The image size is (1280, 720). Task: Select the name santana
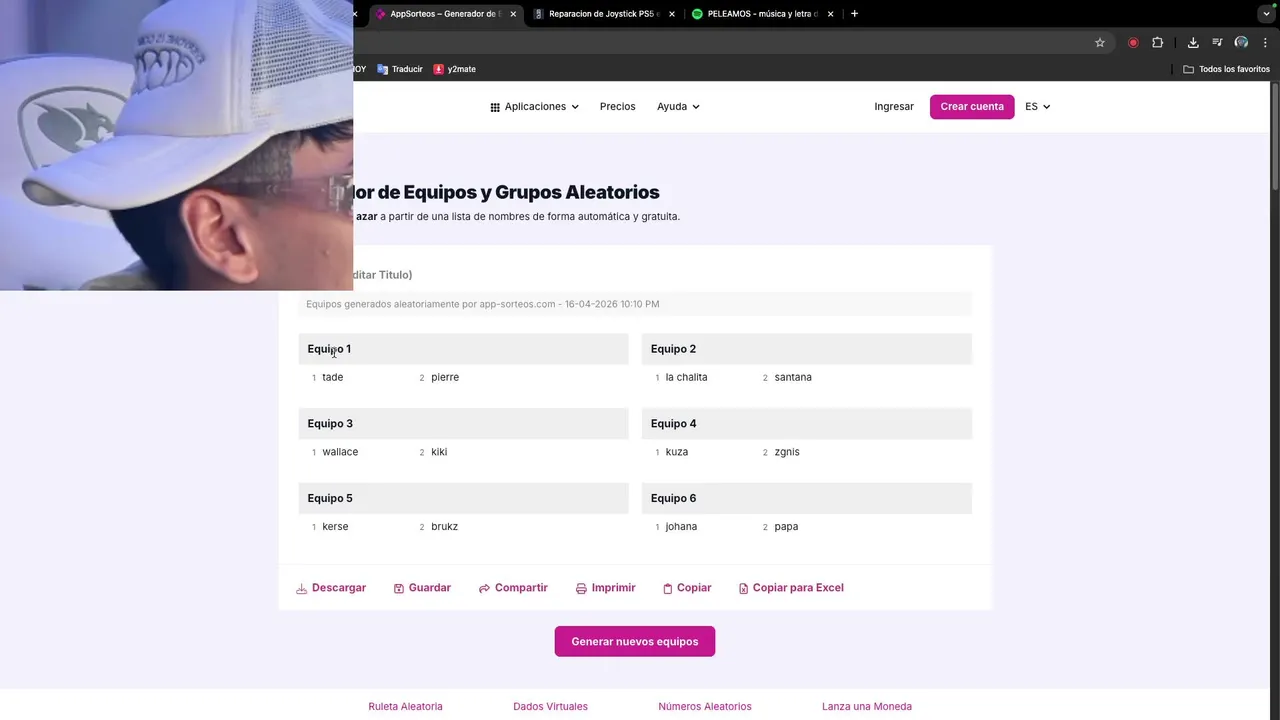click(x=793, y=378)
